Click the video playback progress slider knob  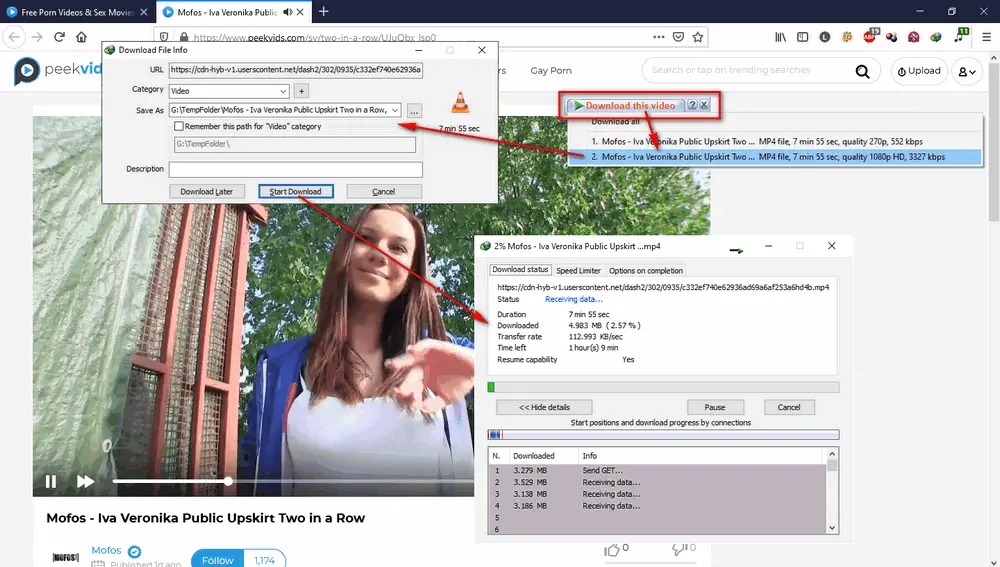tap(228, 482)
